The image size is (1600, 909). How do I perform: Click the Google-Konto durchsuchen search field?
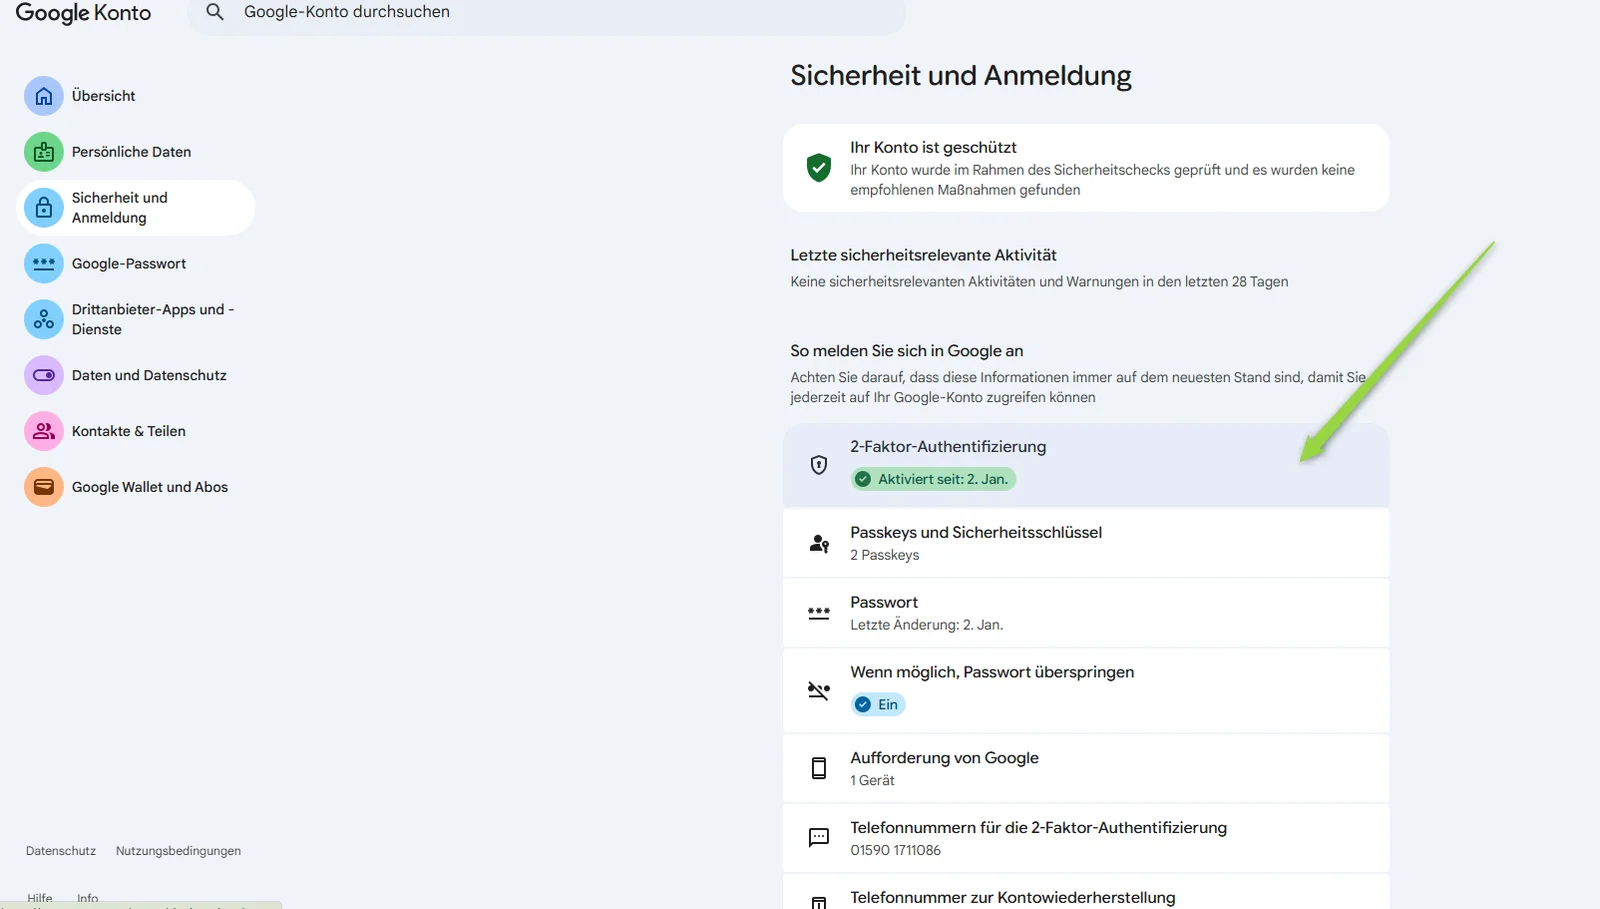pyautogui.click(x=547, y=13)
